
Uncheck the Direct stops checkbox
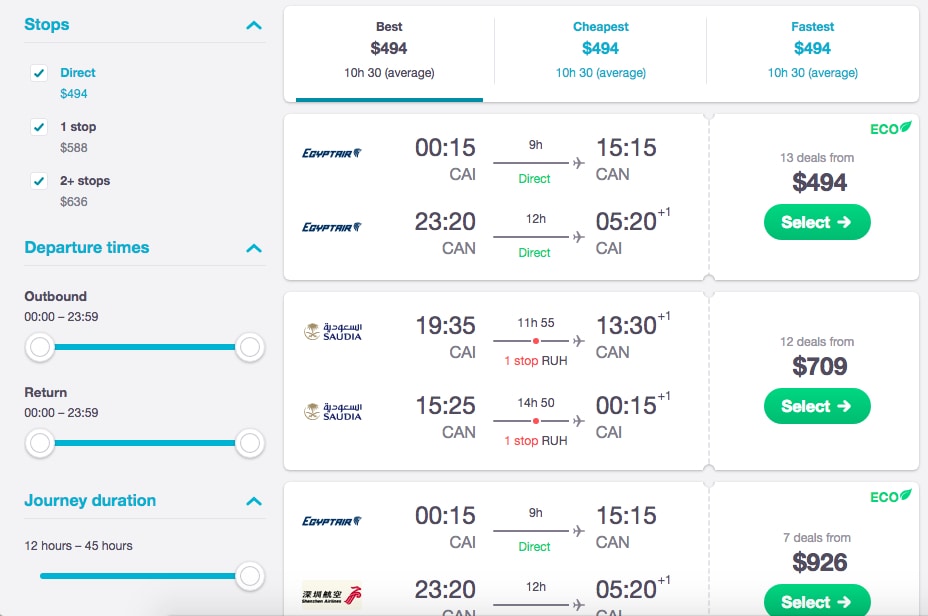click(39, 73)
